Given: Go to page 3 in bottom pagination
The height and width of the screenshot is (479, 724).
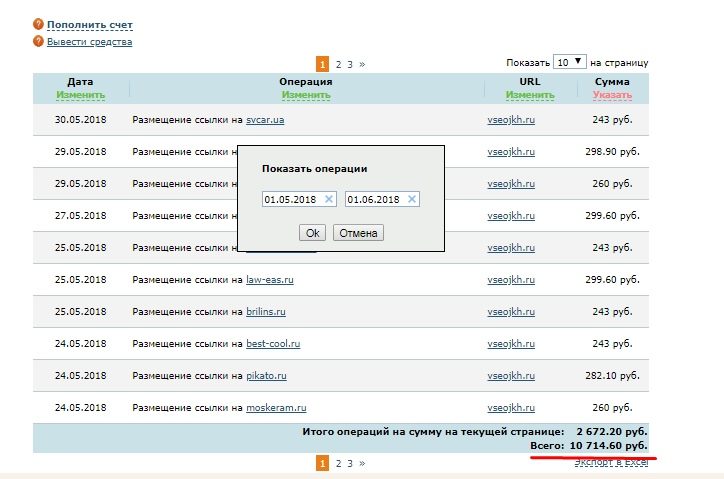Looking at the screenshot, I should pyautogui.click(x=350, y=463).
